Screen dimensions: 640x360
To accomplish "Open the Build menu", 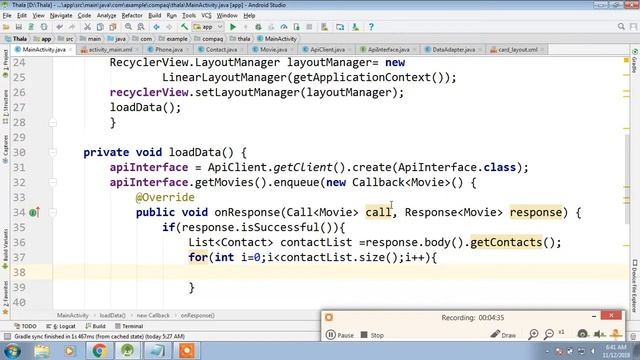I will click(154, 16).
